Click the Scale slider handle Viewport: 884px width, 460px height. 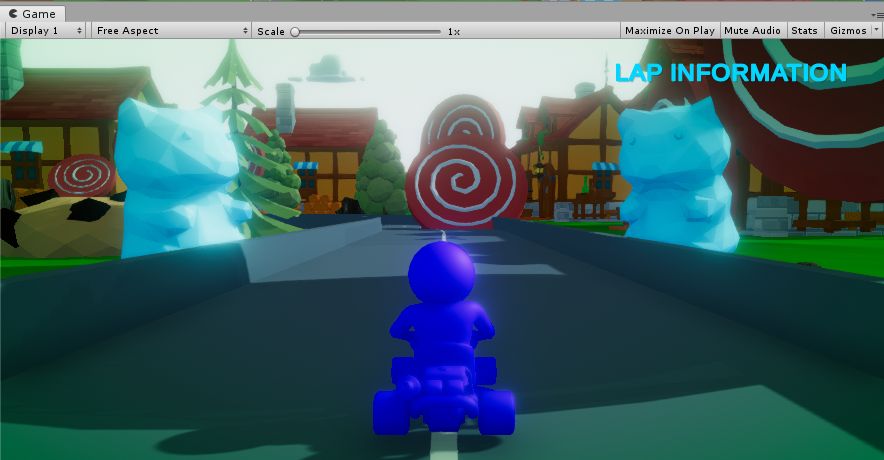tap(295, 32)
